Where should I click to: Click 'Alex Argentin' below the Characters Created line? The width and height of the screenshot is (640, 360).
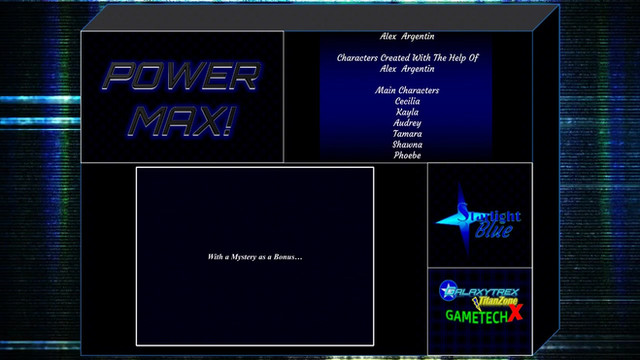tap(407, 69)
